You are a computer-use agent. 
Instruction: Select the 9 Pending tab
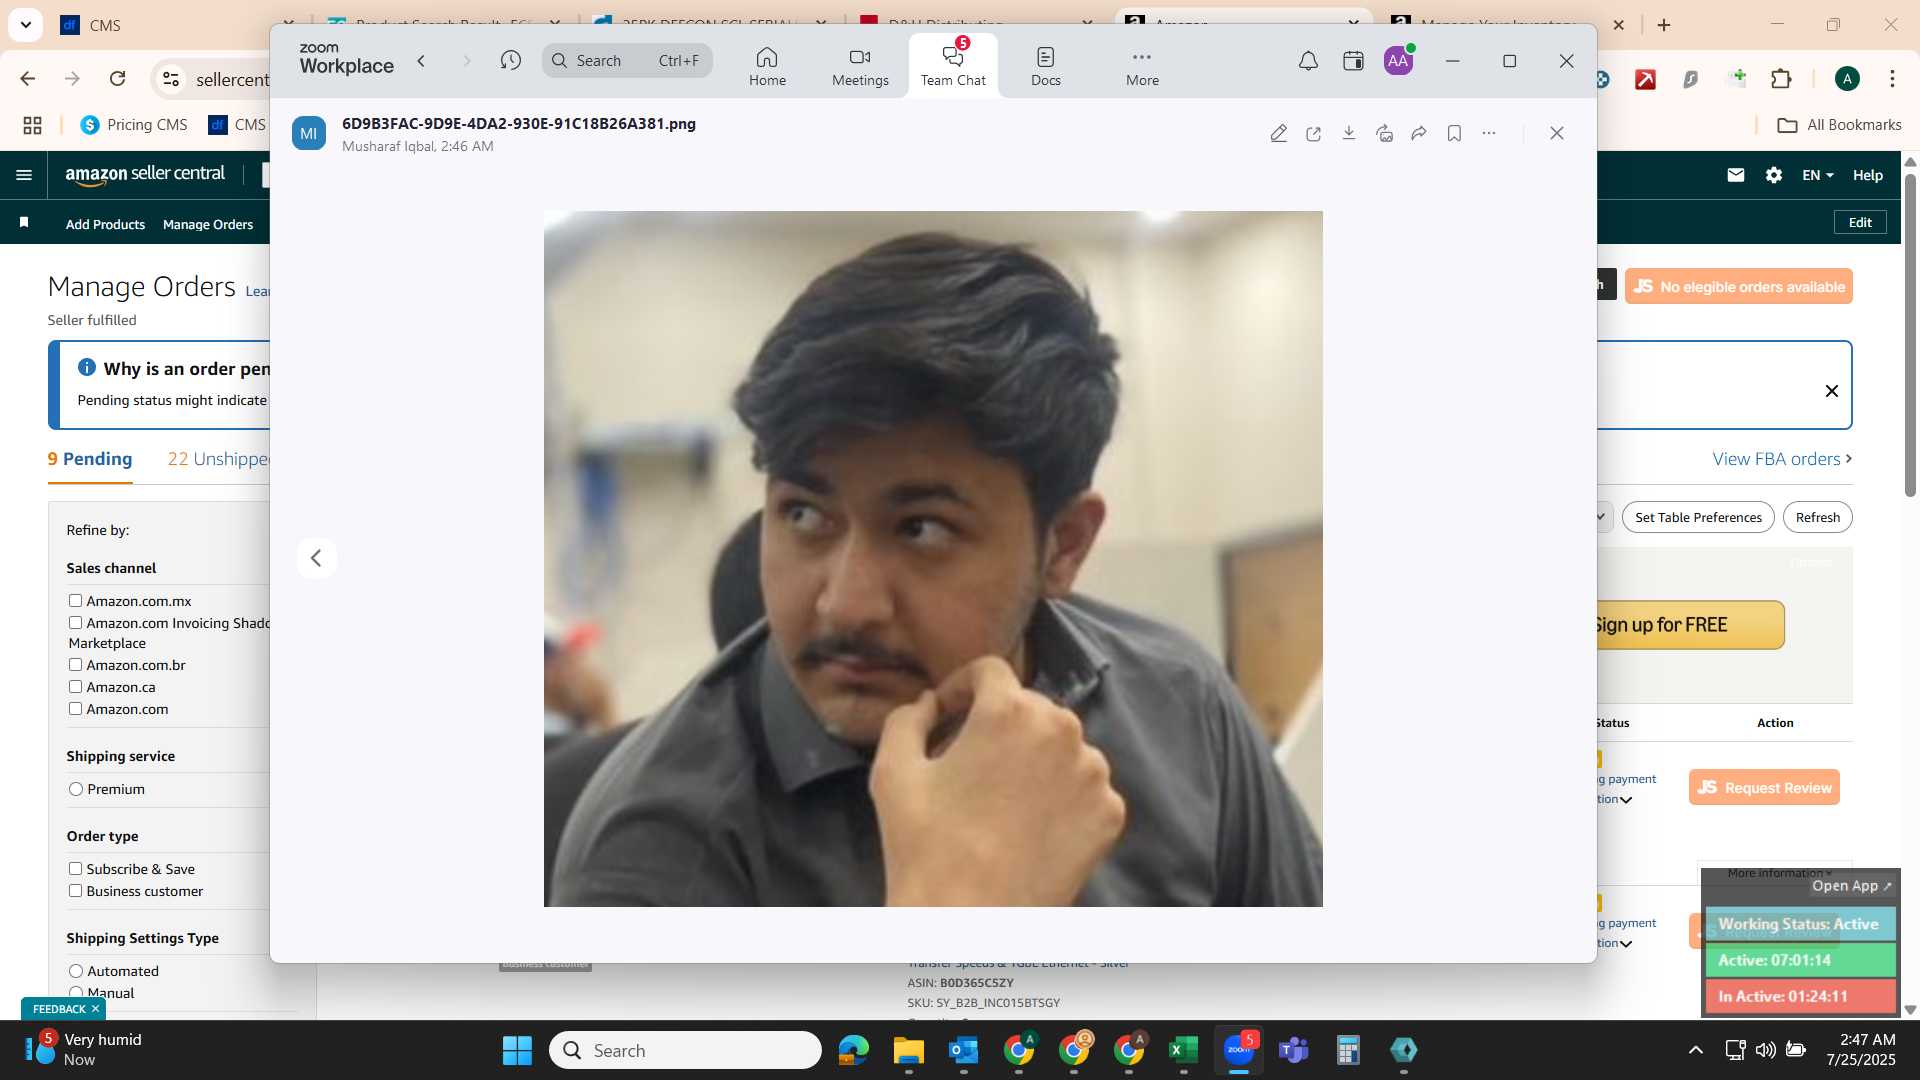tap(90, 459)
